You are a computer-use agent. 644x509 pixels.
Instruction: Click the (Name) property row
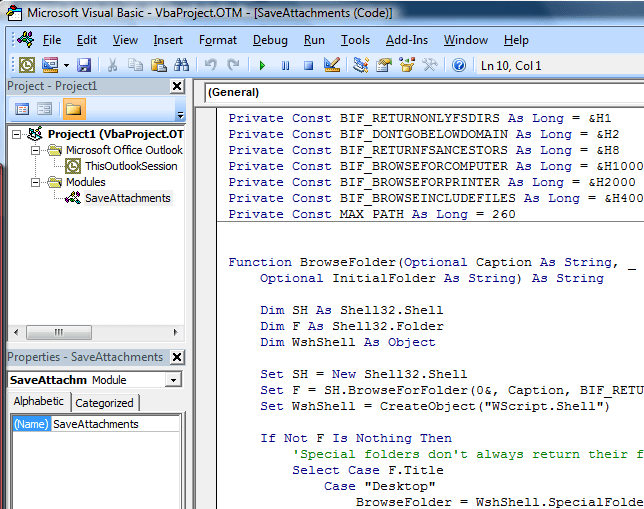click(x=96, y=424)
